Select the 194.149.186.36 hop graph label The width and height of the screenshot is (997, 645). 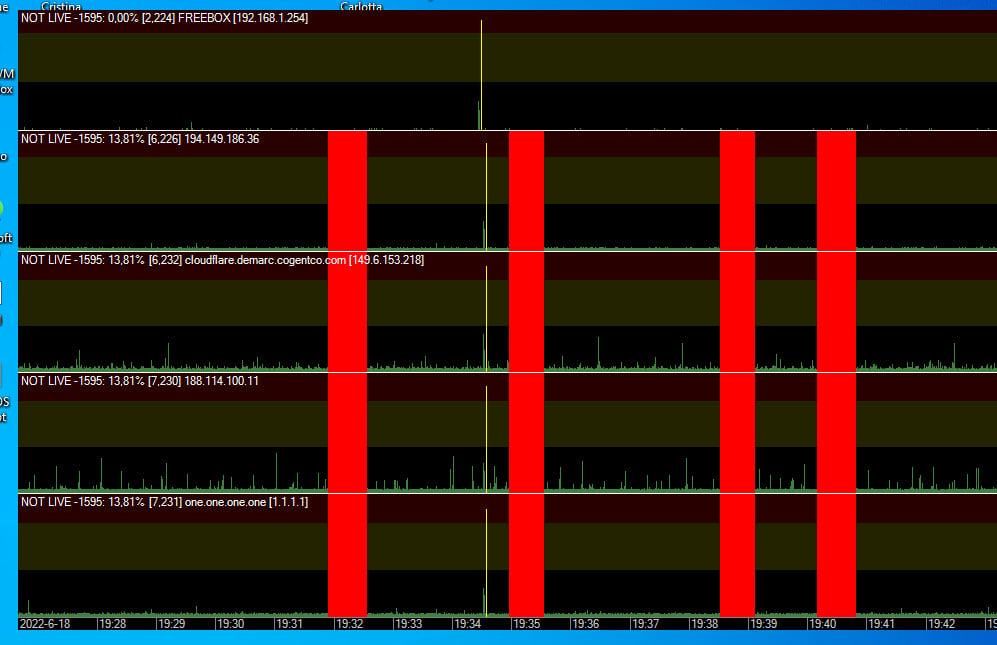point(140,139)
